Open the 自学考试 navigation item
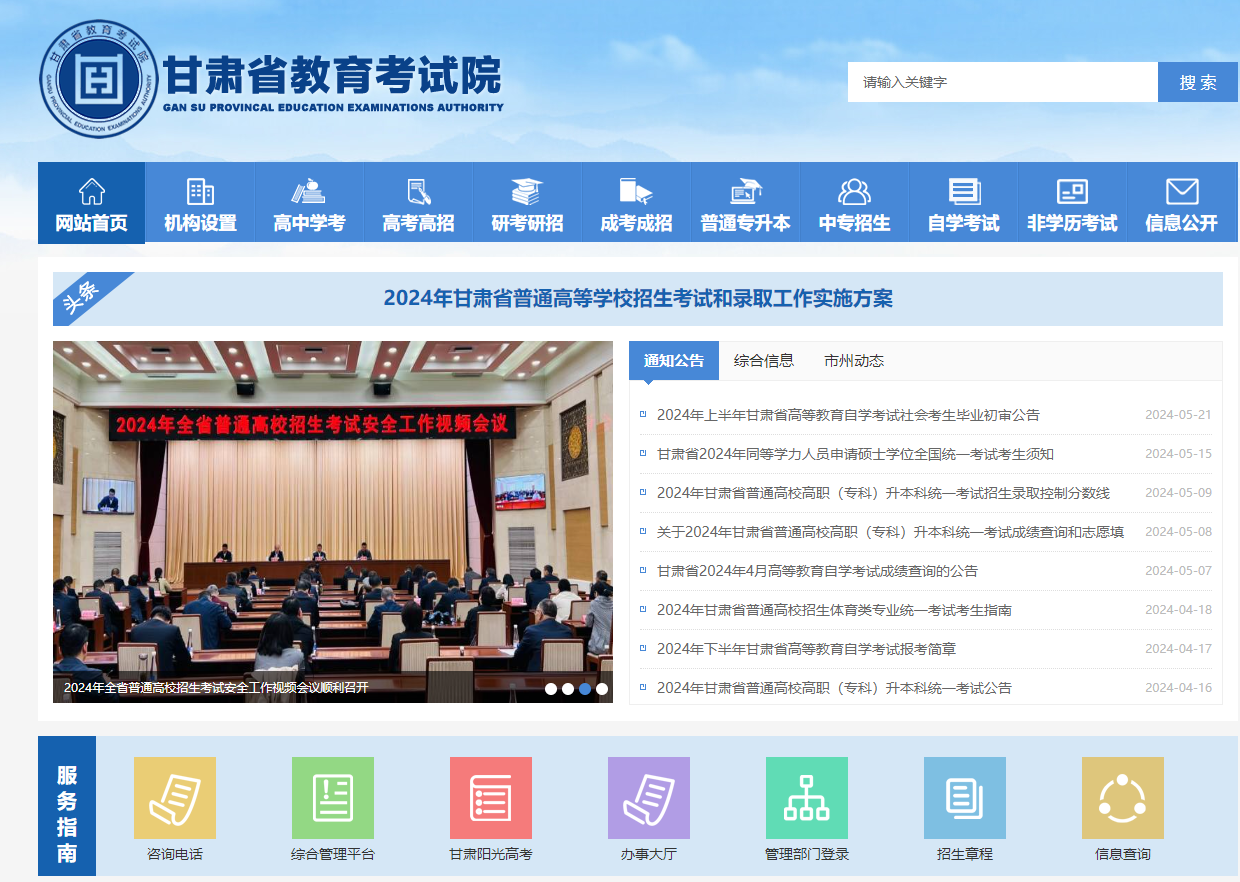Viewport: 1240px width, 882px height. [x=964, y=204]
